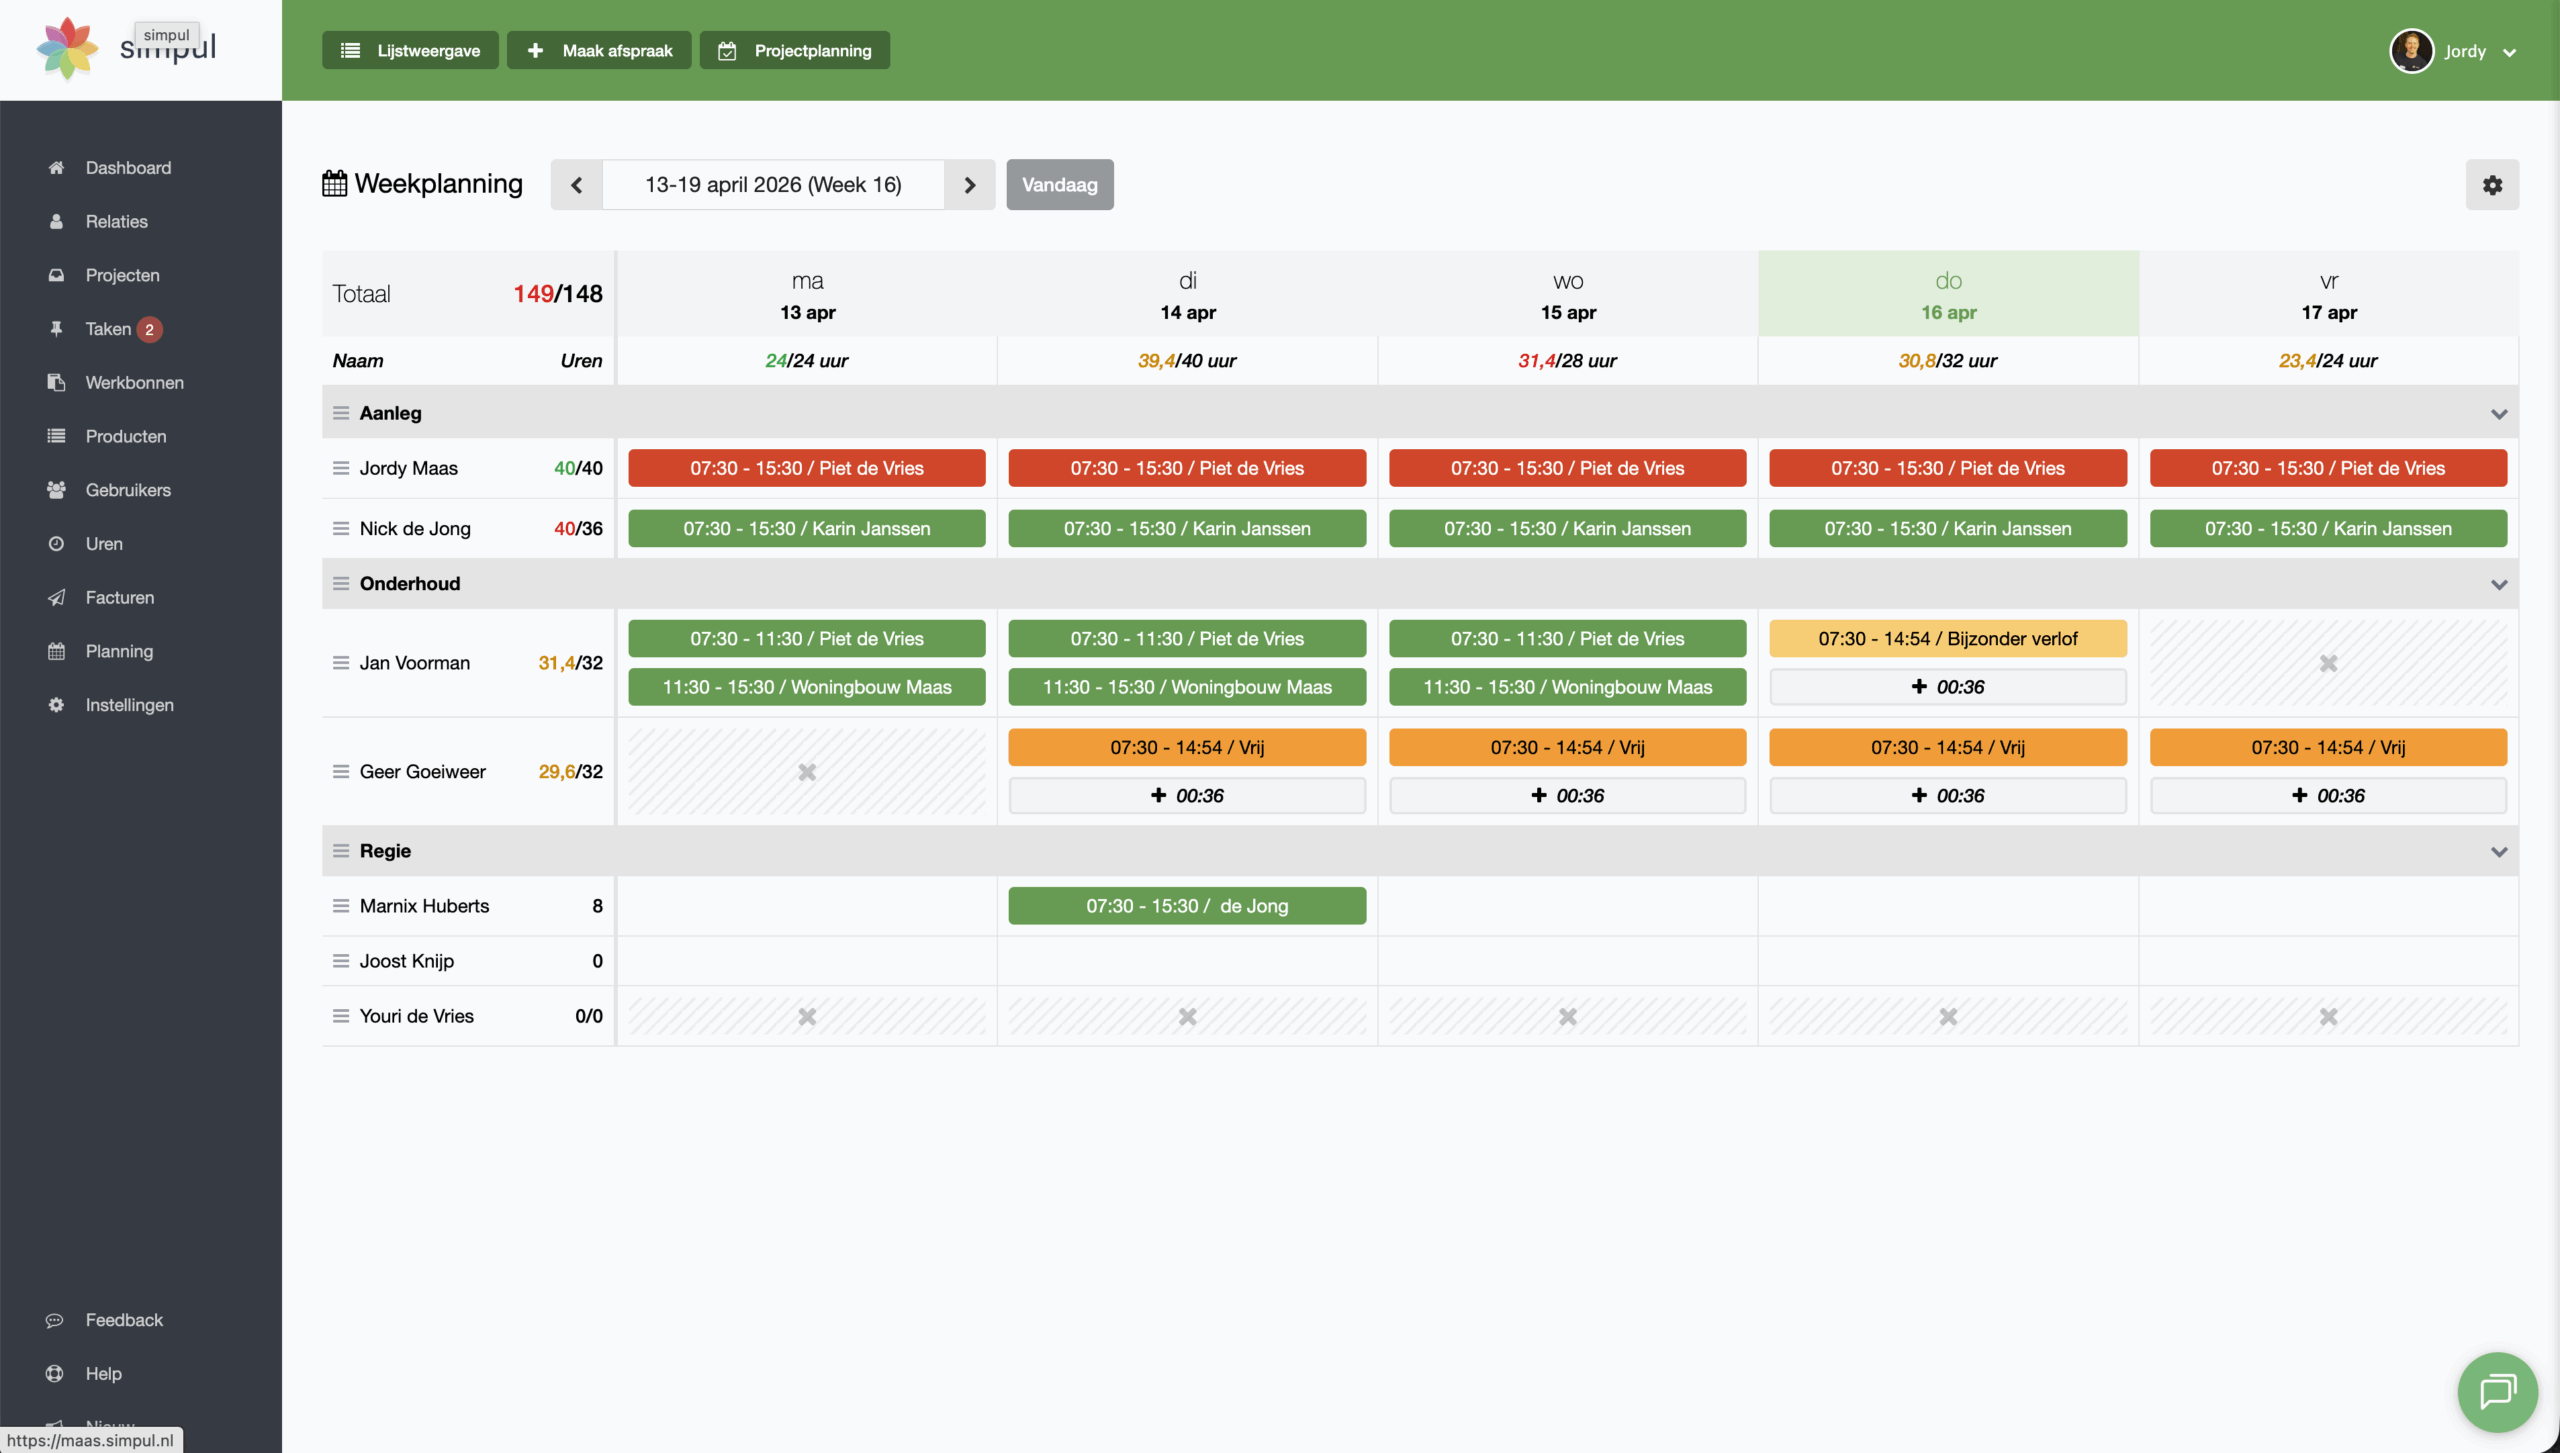The width and height of the screenshot is (2560, 1453).
Task: Click the yellow Bijzonder verlof block on Thursday
Action: tap(1947, 639)
